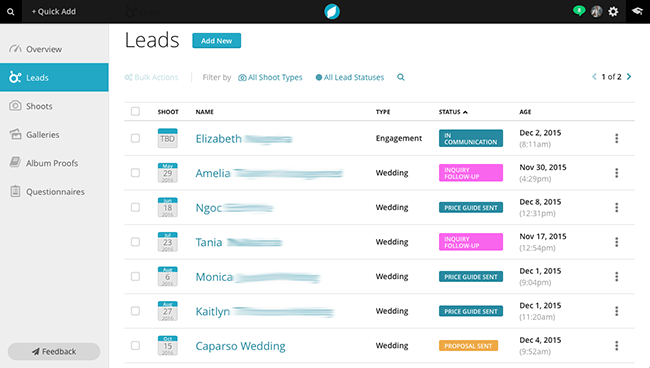This screenshot has width=650, height=368.
Task: Open the user avatar profile picture
Action: click(597, 11)
